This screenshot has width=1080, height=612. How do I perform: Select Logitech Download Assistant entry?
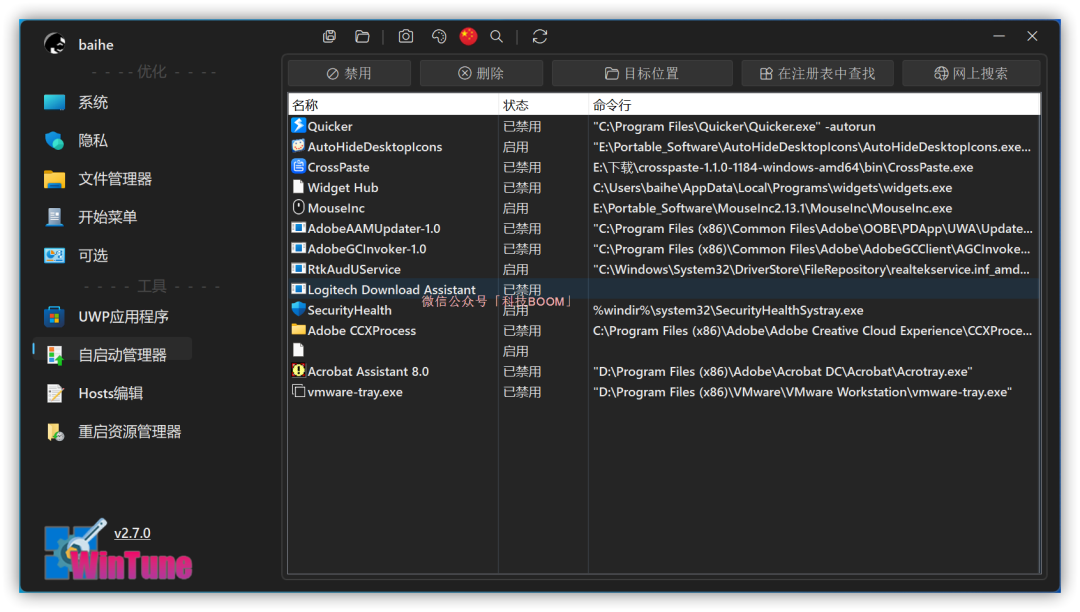pos(664,290)
